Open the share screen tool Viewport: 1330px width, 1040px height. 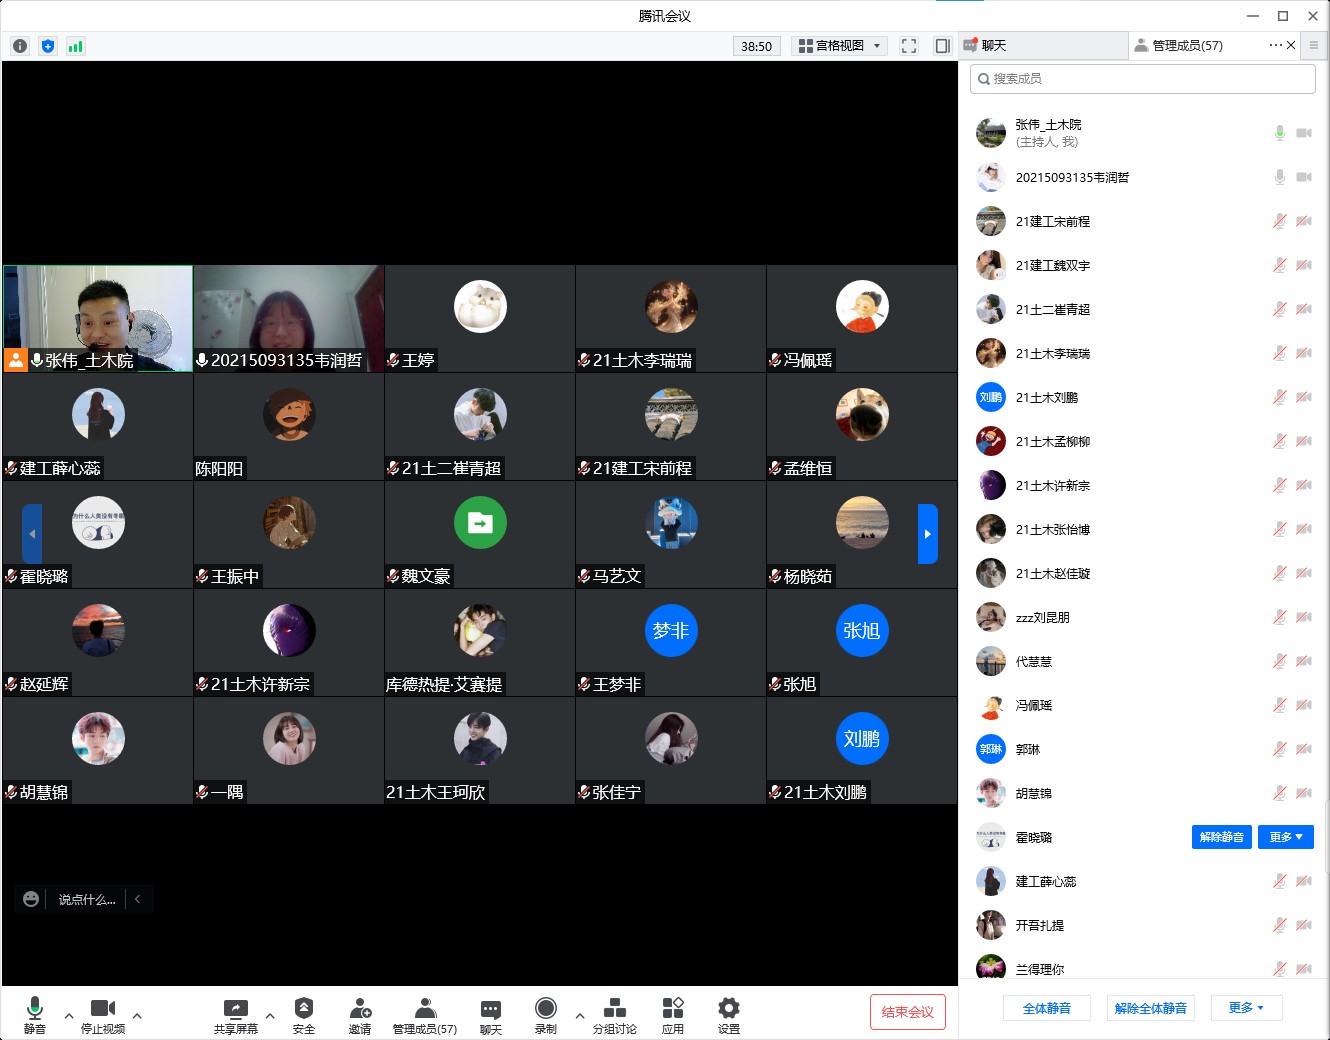[x=235, y=1014]
